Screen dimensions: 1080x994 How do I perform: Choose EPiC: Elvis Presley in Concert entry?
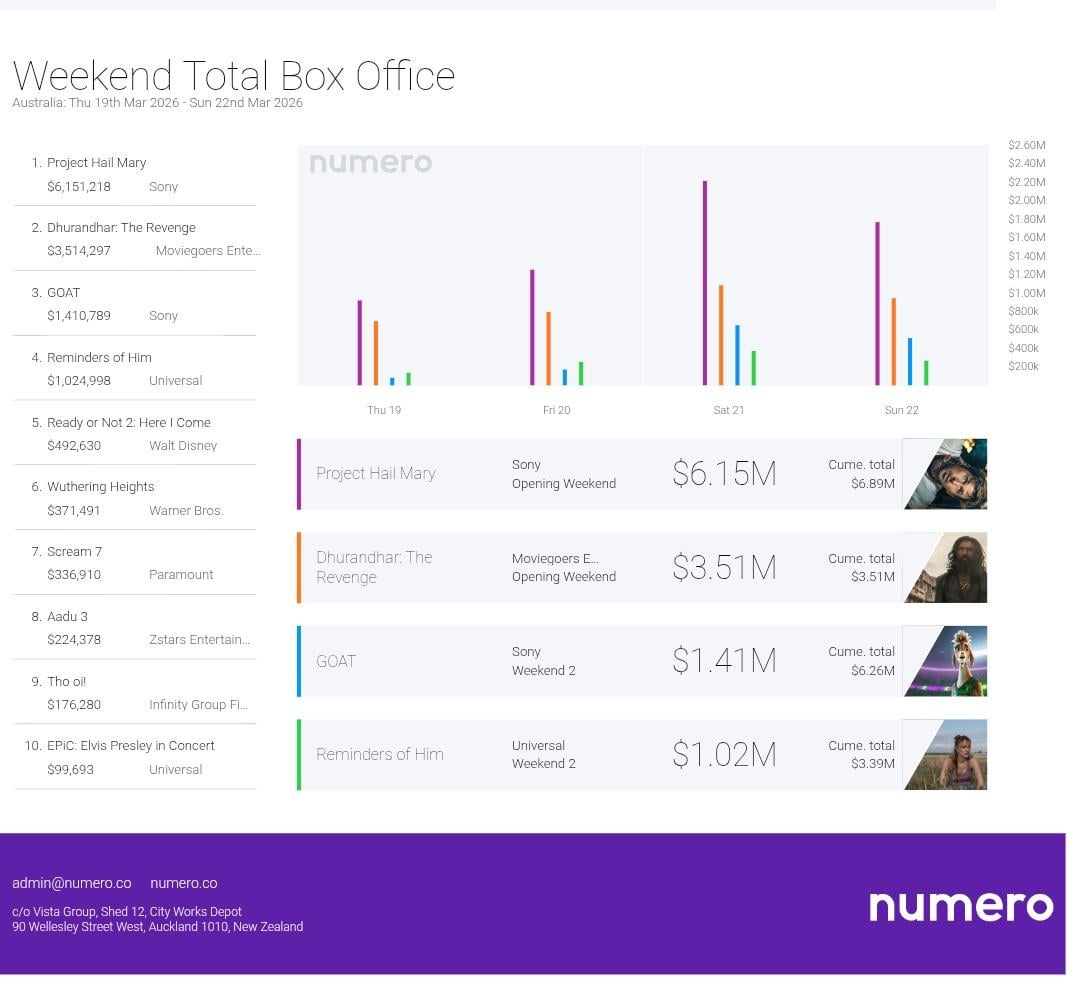[x=130, y=746]
